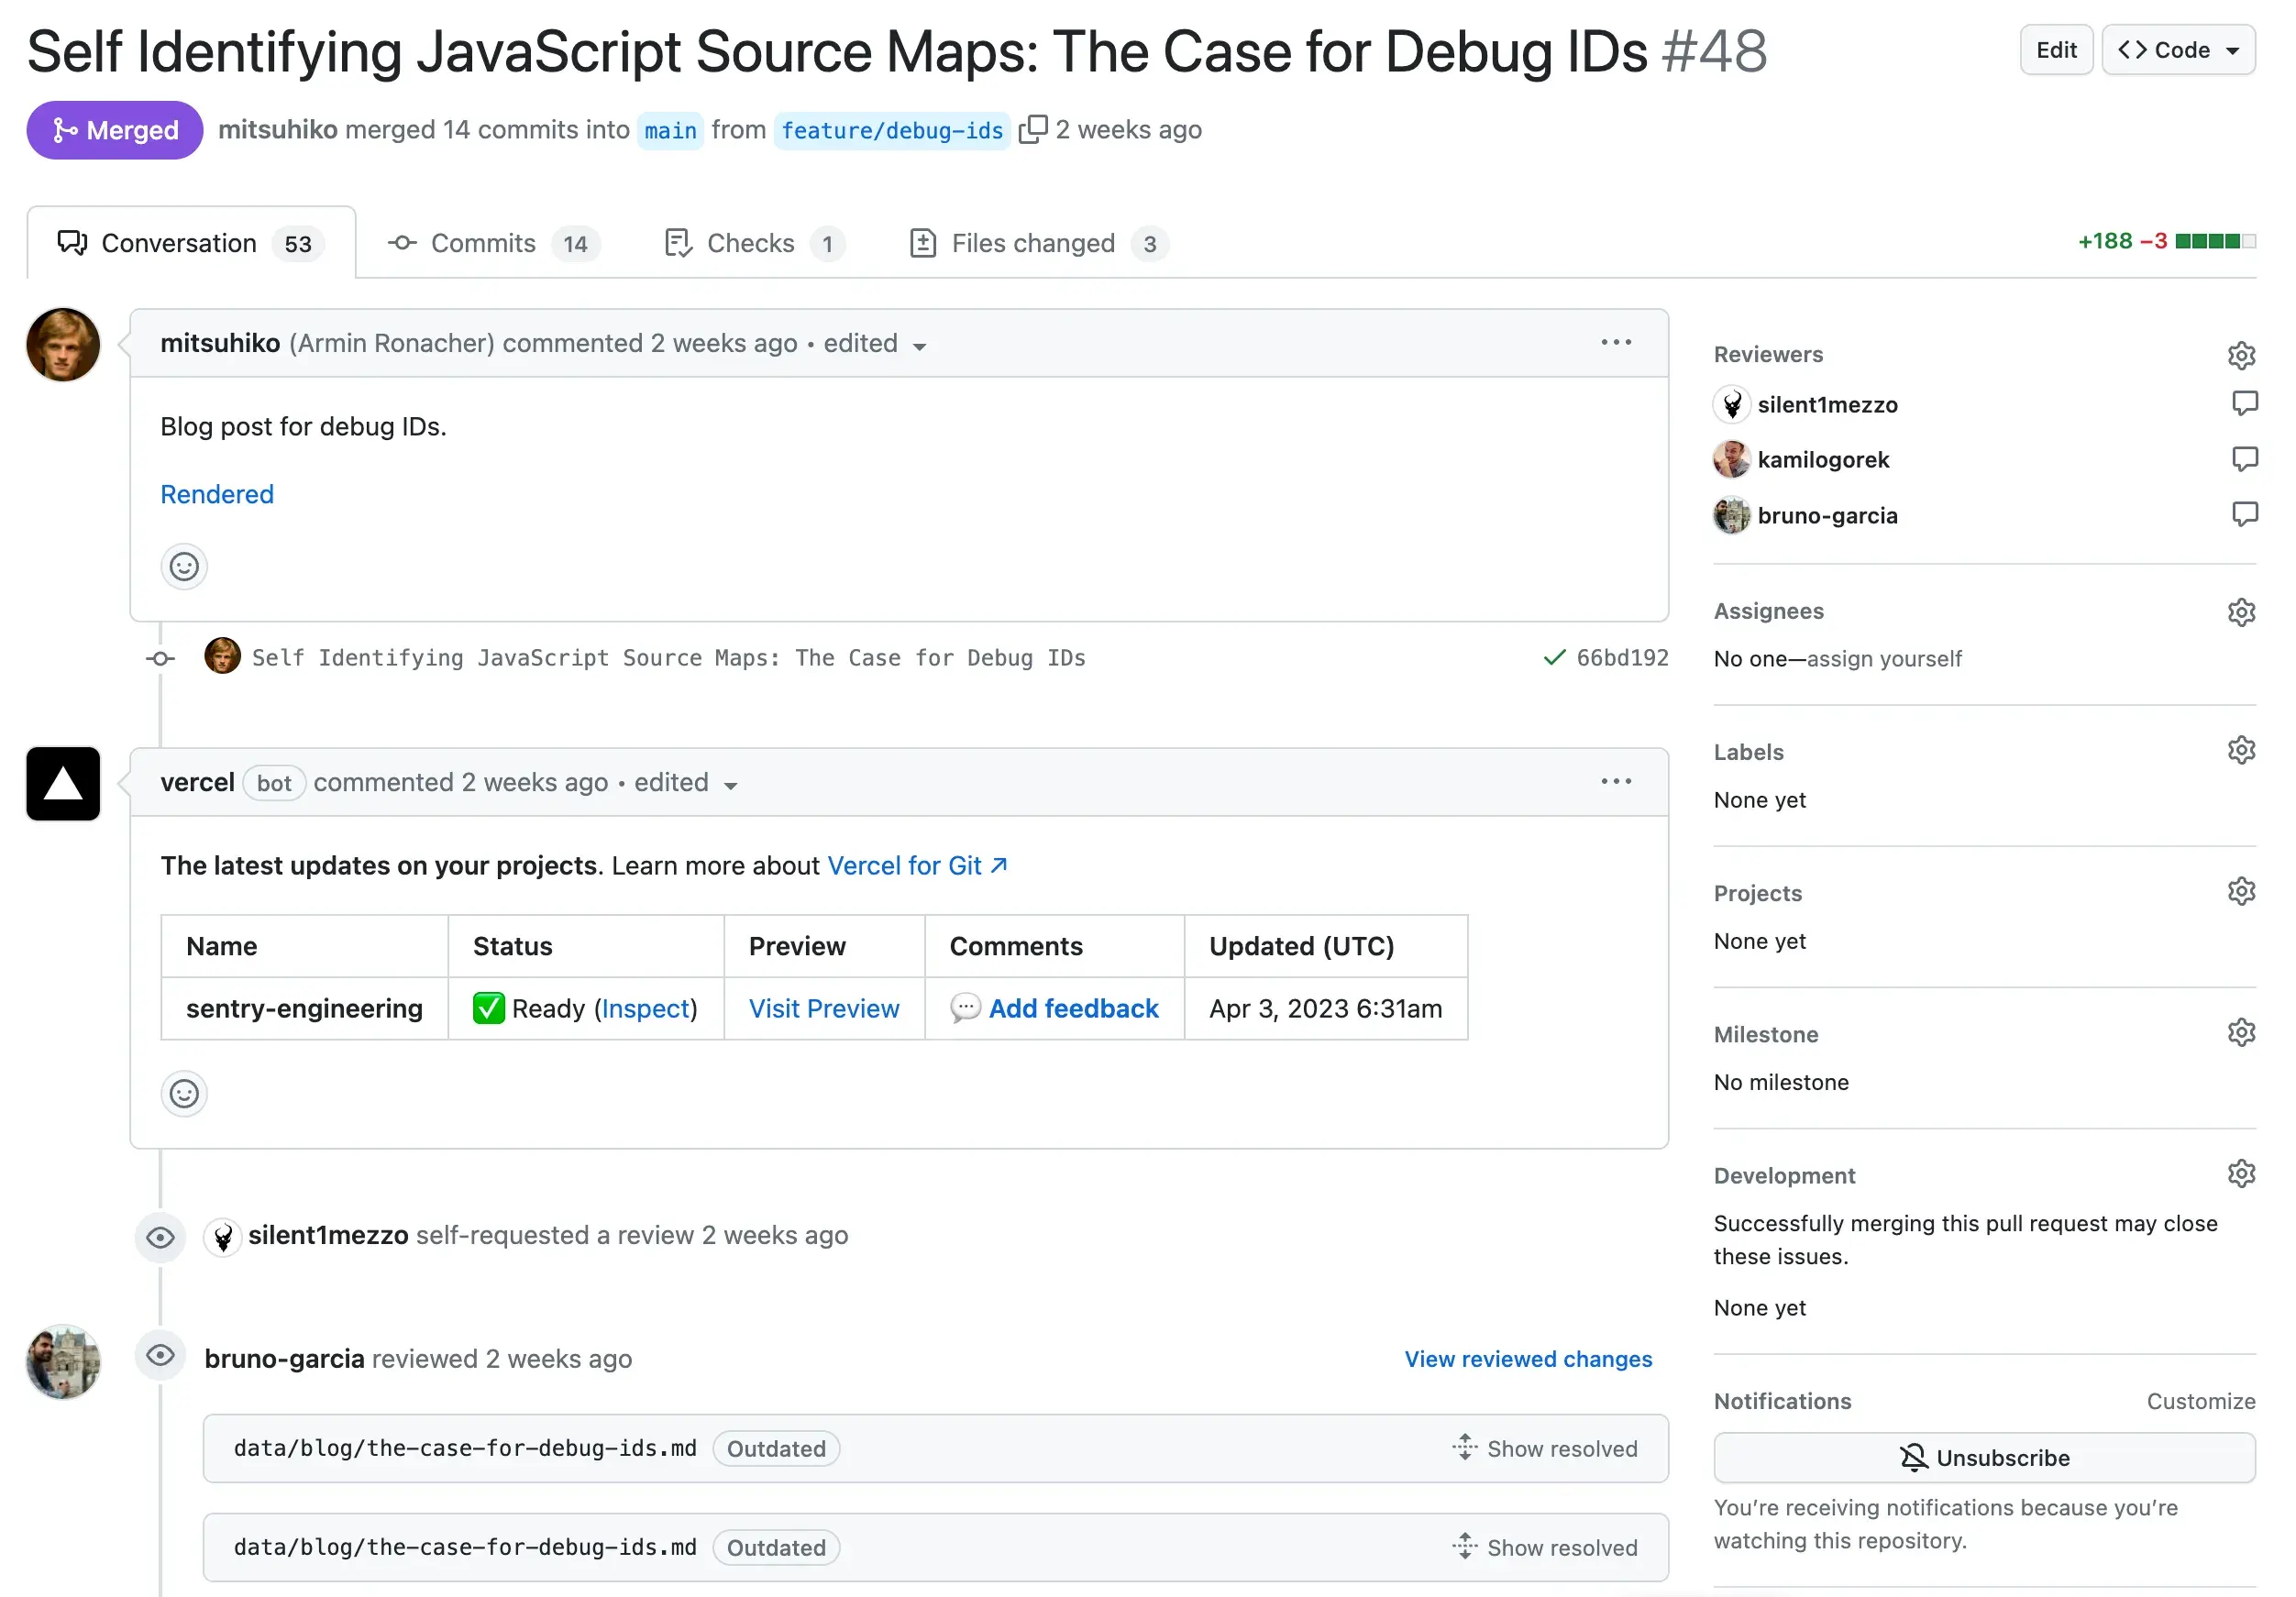The height and width of the screenshot is (1597, 2296).
Task: Switch to the Commits tab
Action: 494,243
